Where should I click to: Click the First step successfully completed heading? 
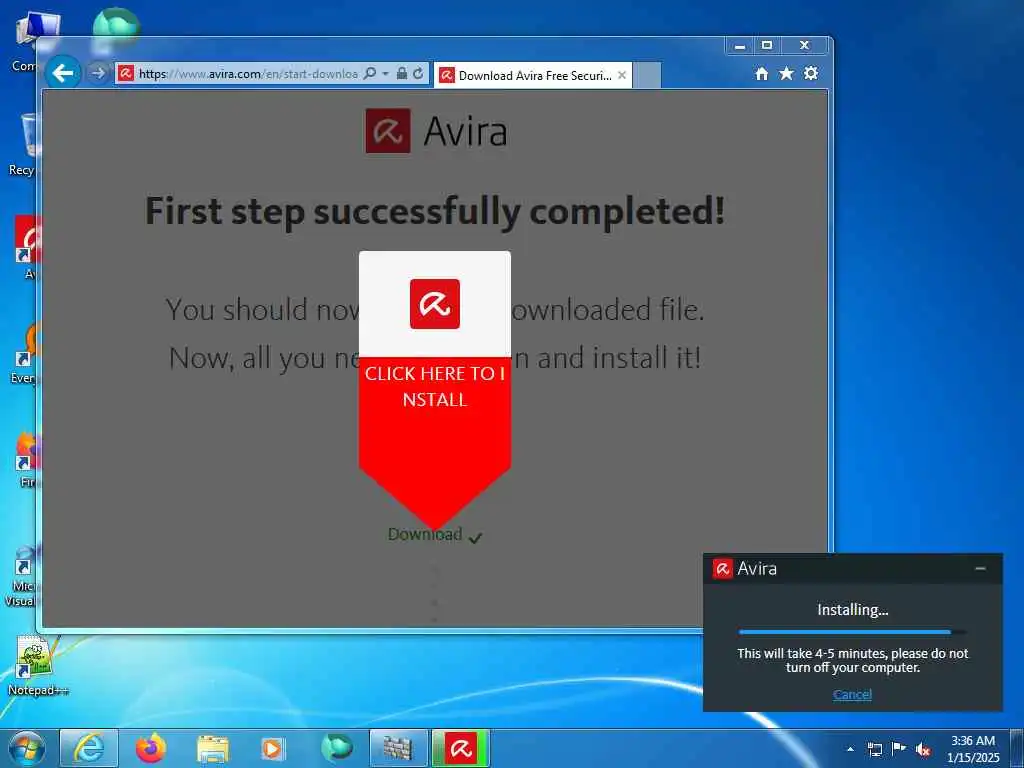pyautogui.click(x=435, y=211)
